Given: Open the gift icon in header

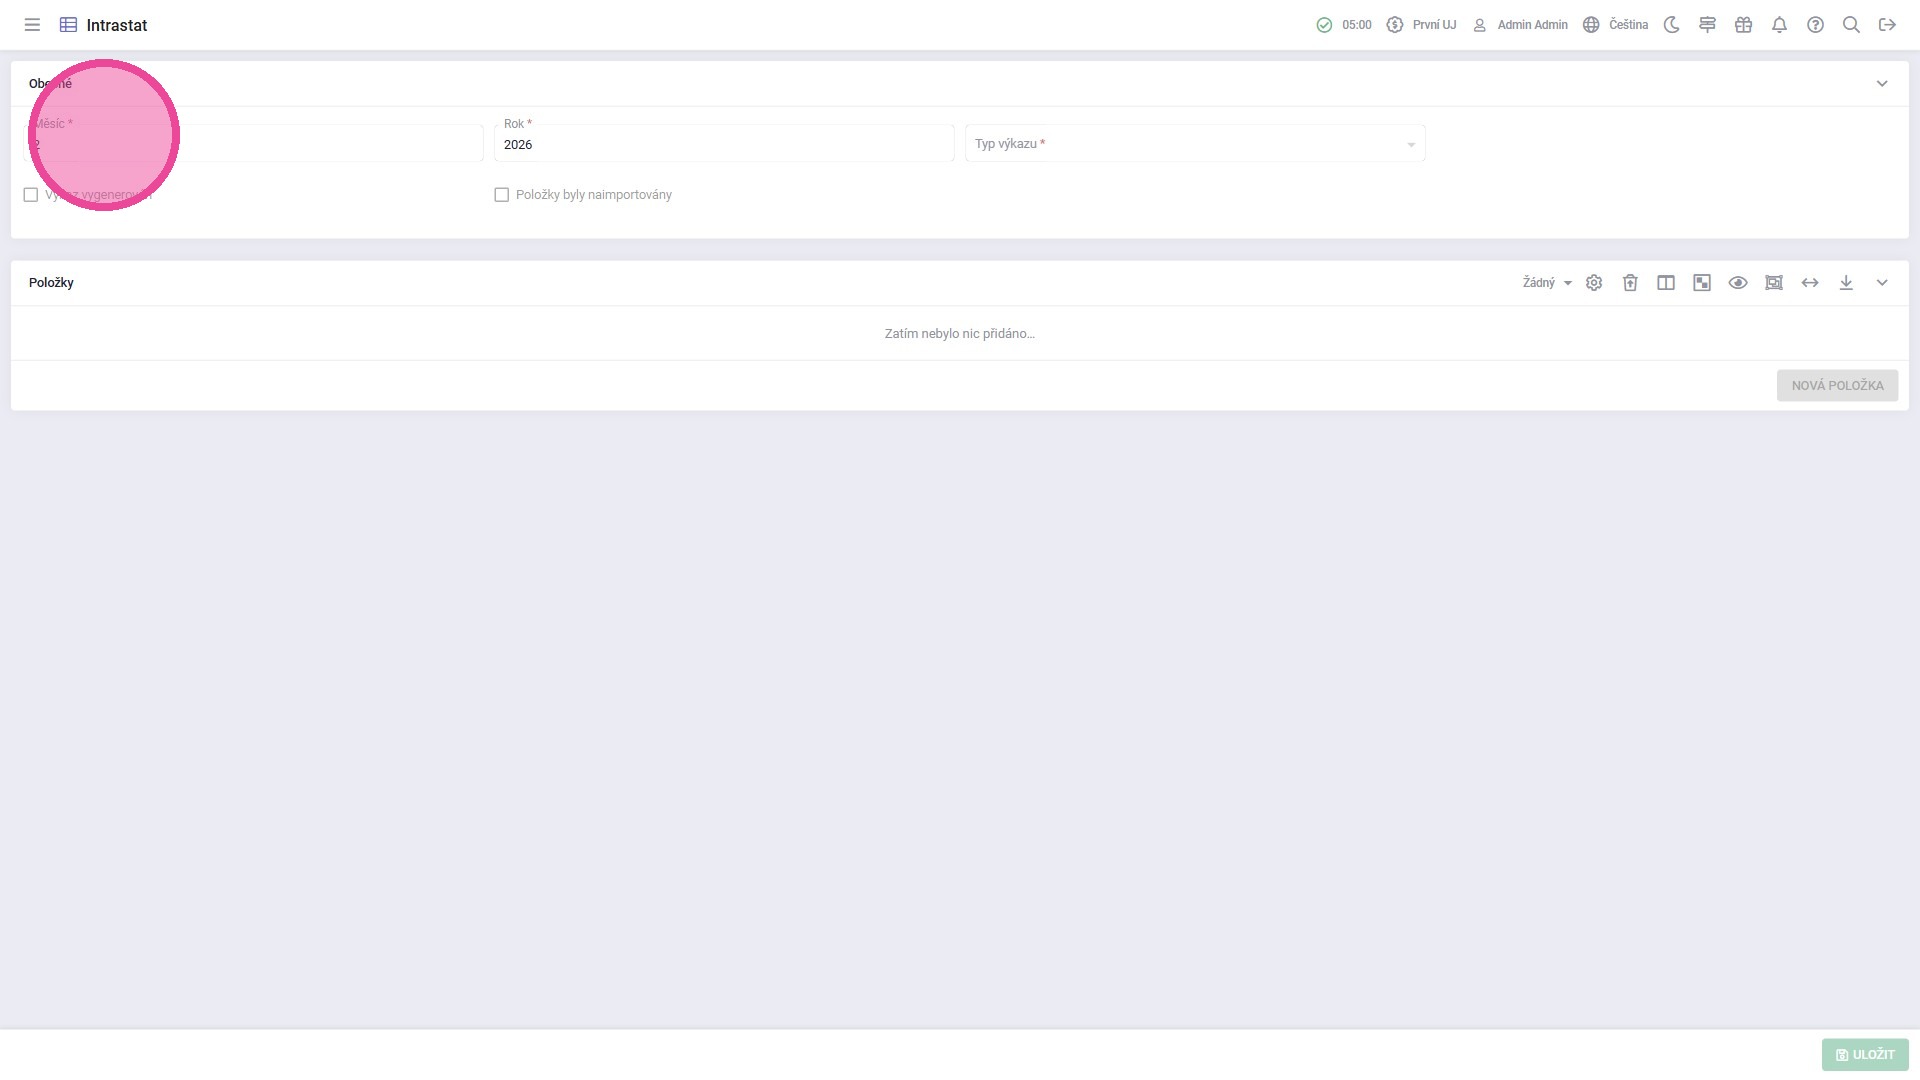Looking at the screenshot, I should pyautogui.click(x=1743, y=25).
